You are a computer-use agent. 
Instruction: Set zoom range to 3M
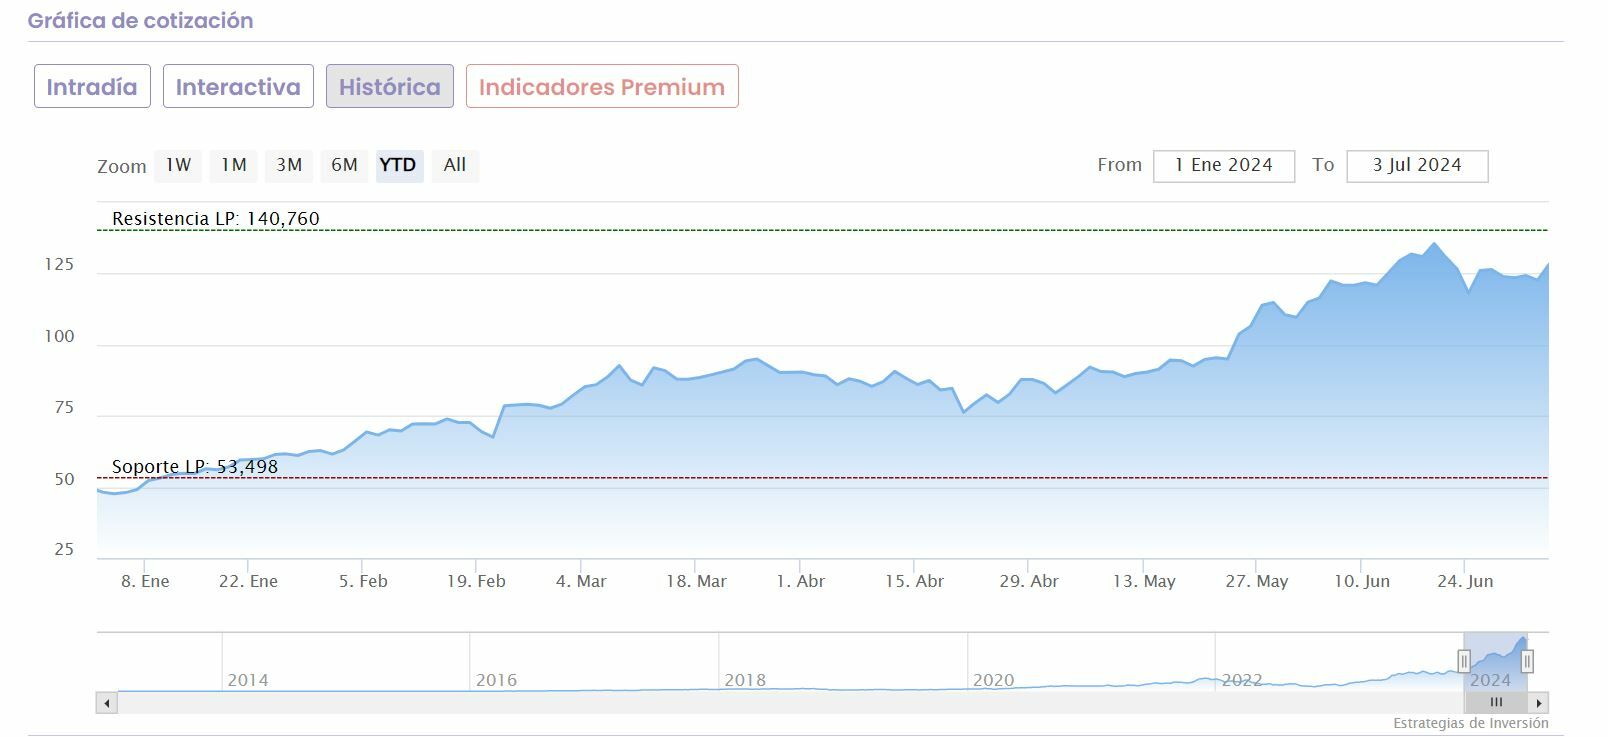click(x=289, y=165)
